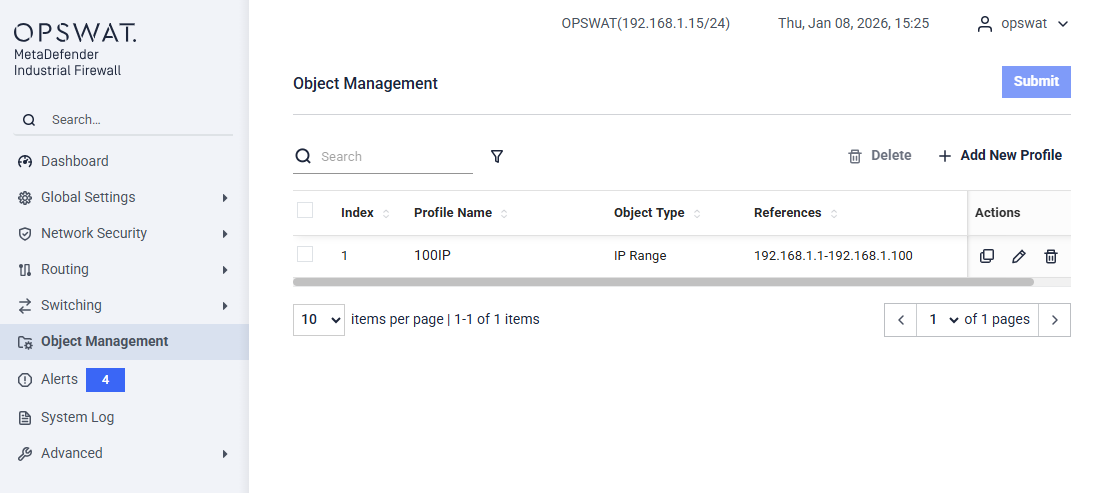Open the Dashboard page
Image resolution: width=1095 pixels, height=493 pixels.
coord(75,161)
